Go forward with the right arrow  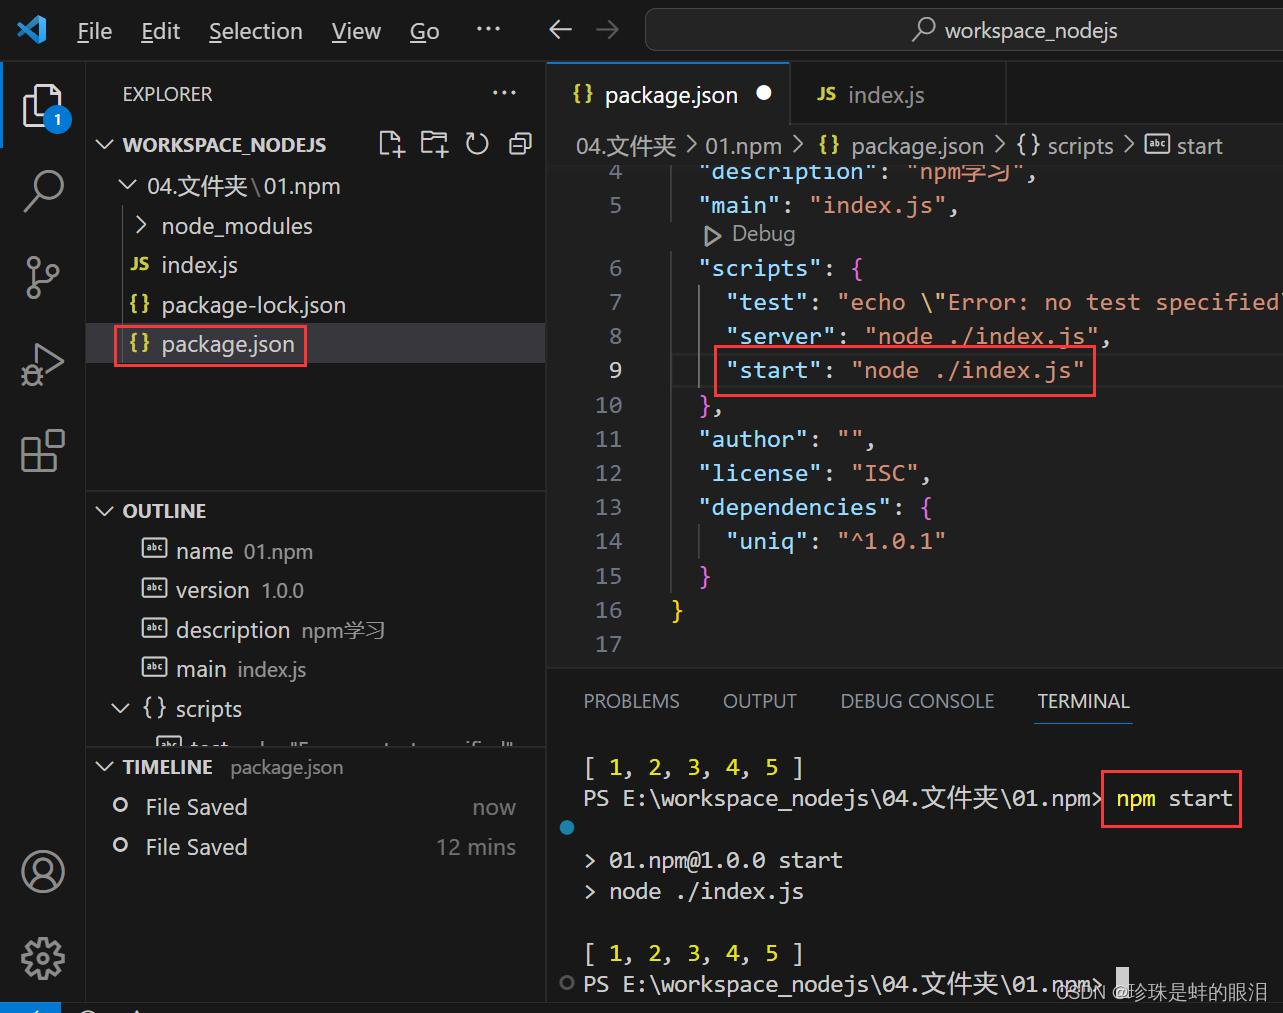(x=607, y=30)
